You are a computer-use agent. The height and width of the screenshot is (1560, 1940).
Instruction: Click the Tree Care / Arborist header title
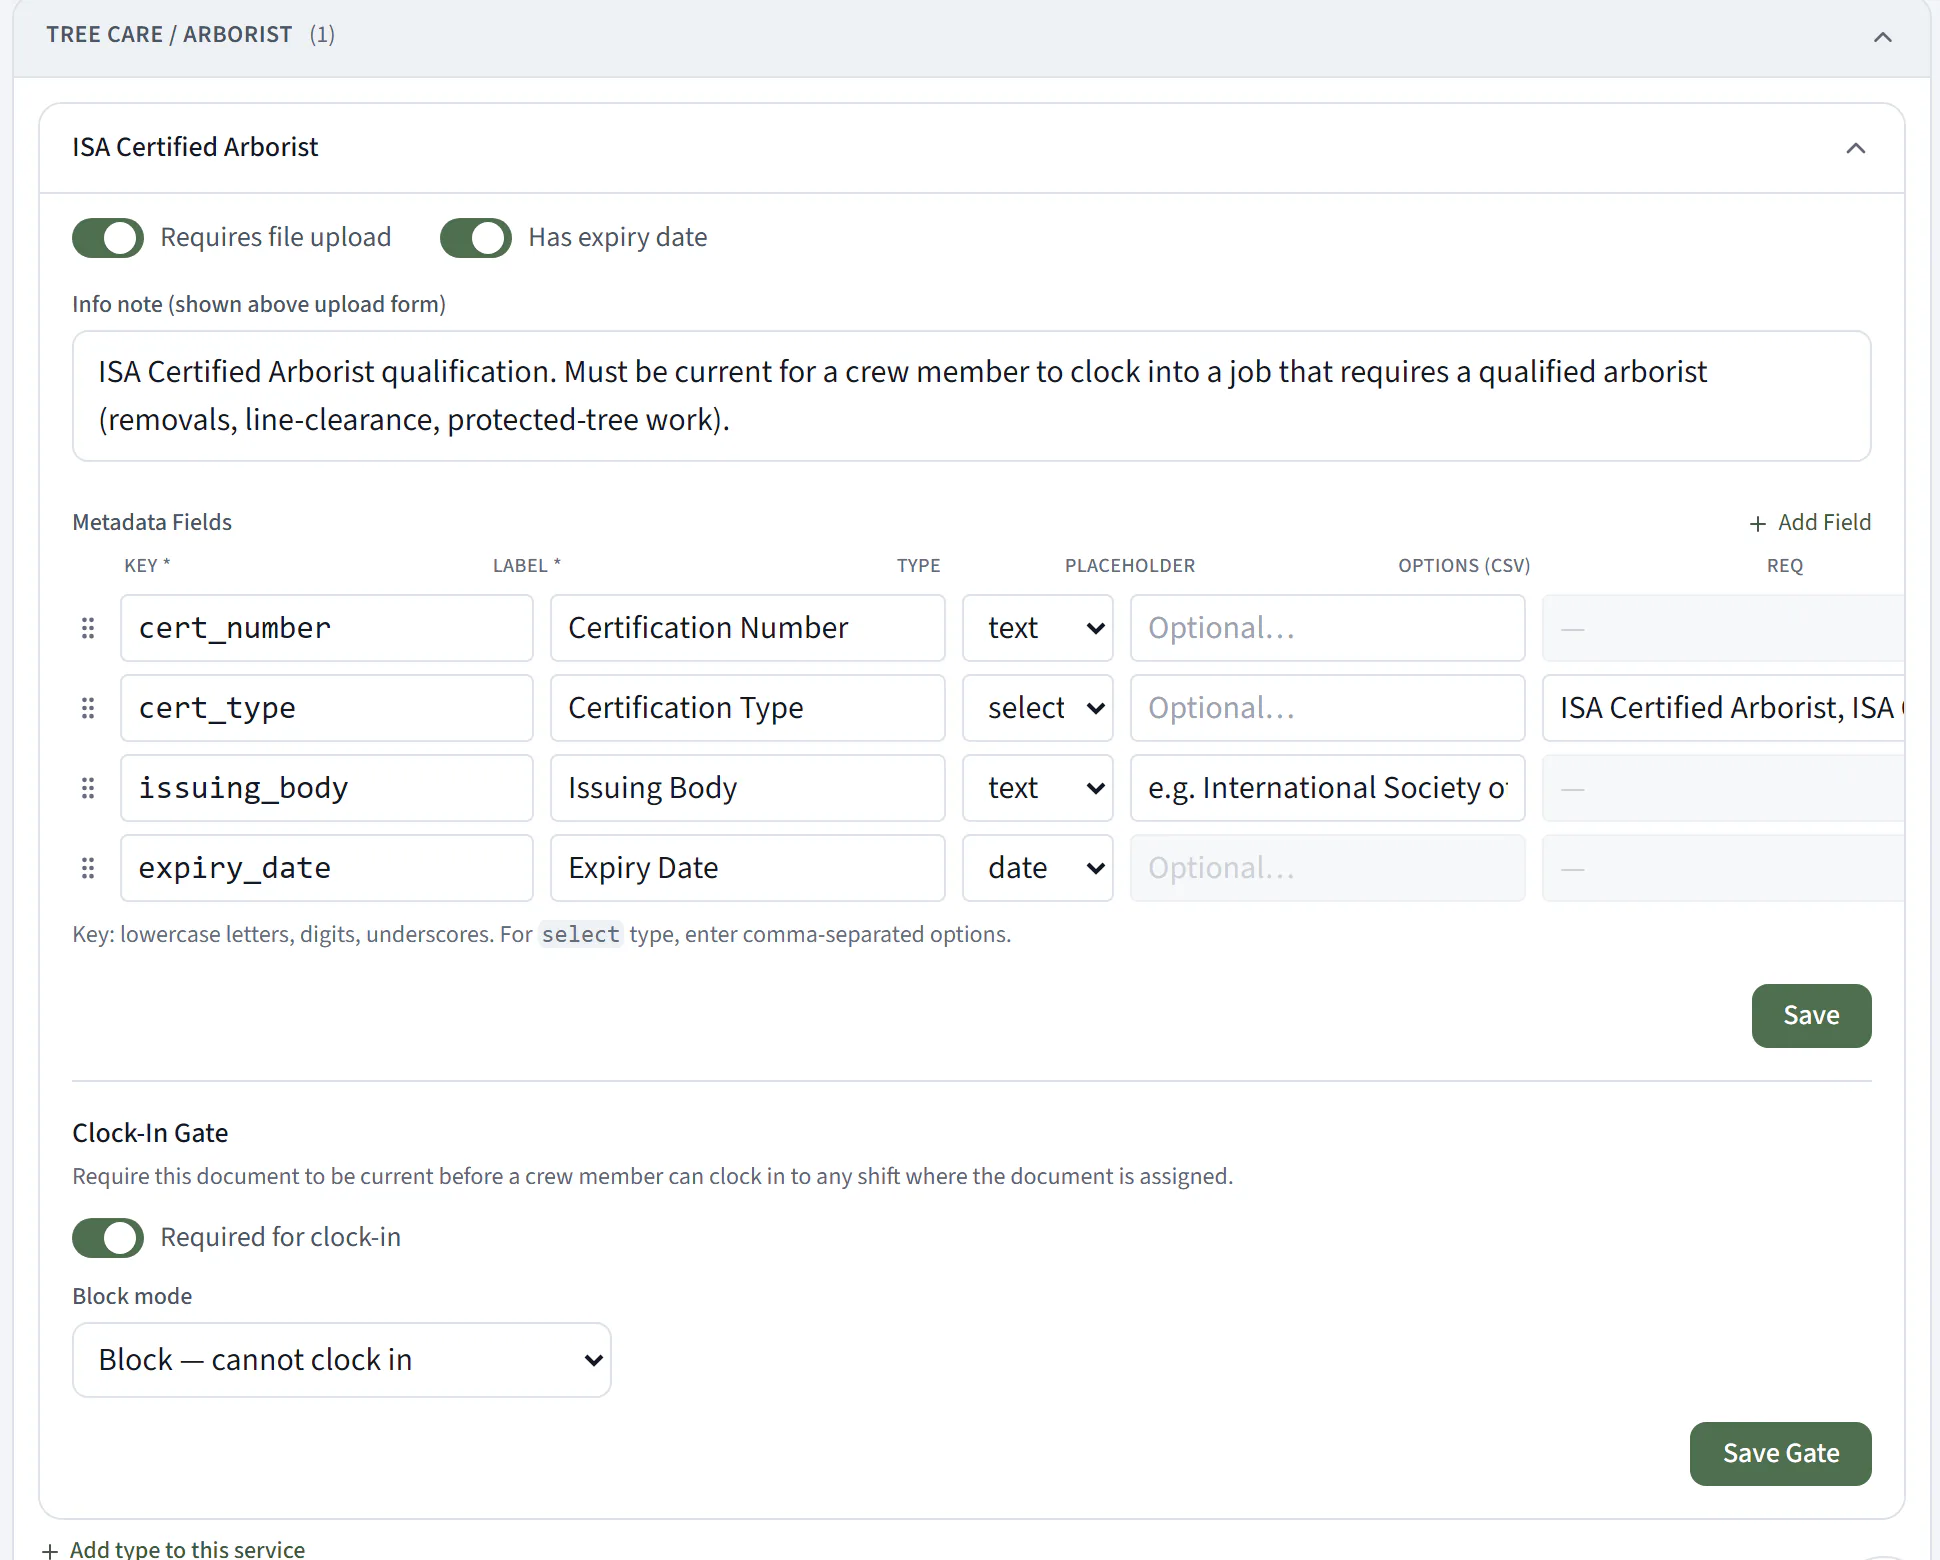169,34
